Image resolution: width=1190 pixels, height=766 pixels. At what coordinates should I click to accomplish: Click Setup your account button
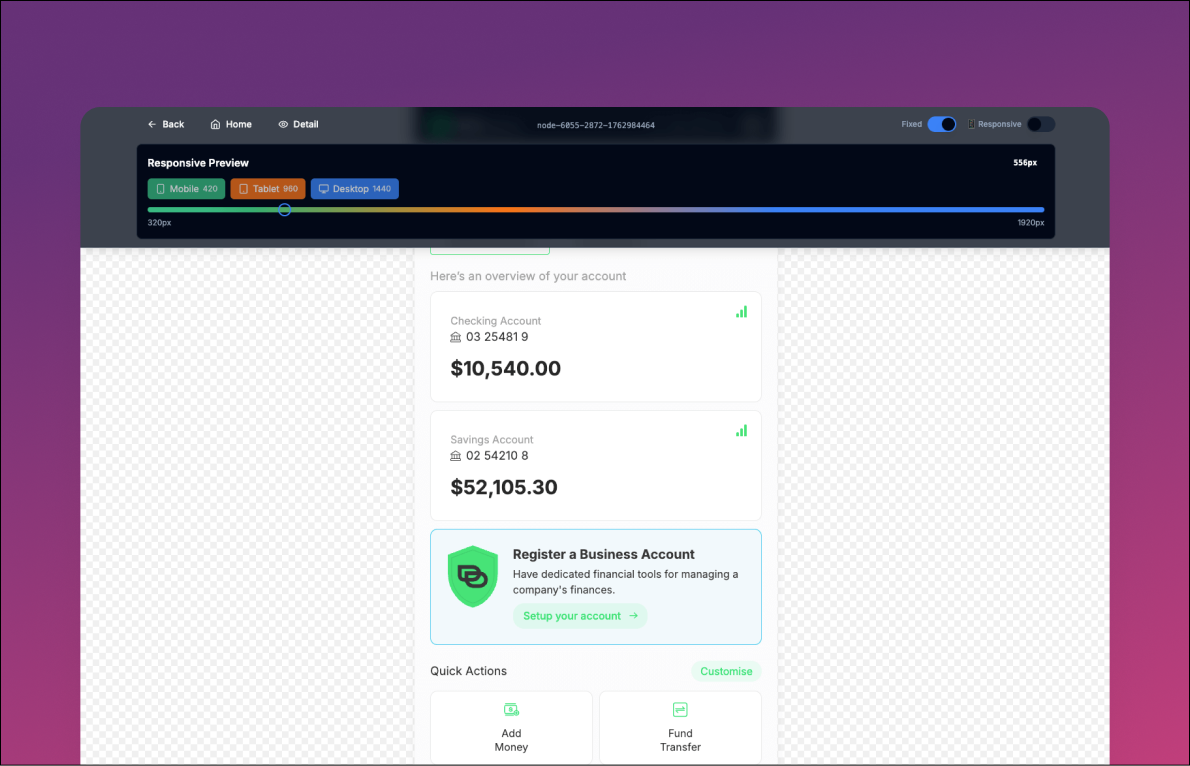[x=580, y=616]
